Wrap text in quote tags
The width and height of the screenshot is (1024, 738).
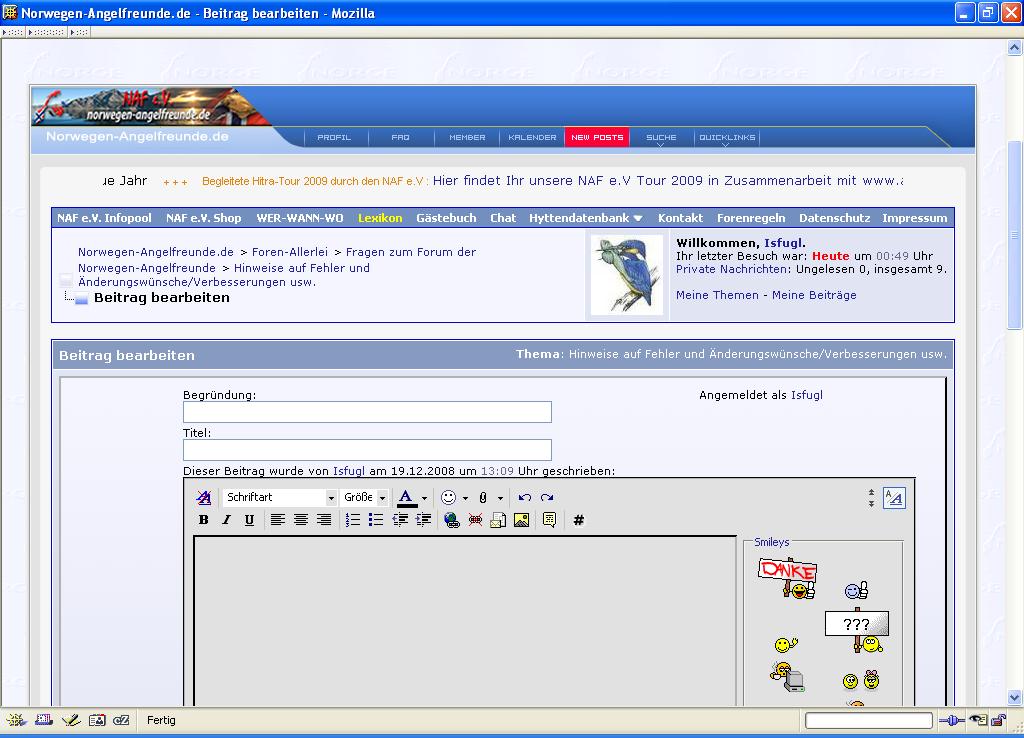point(549,520)
